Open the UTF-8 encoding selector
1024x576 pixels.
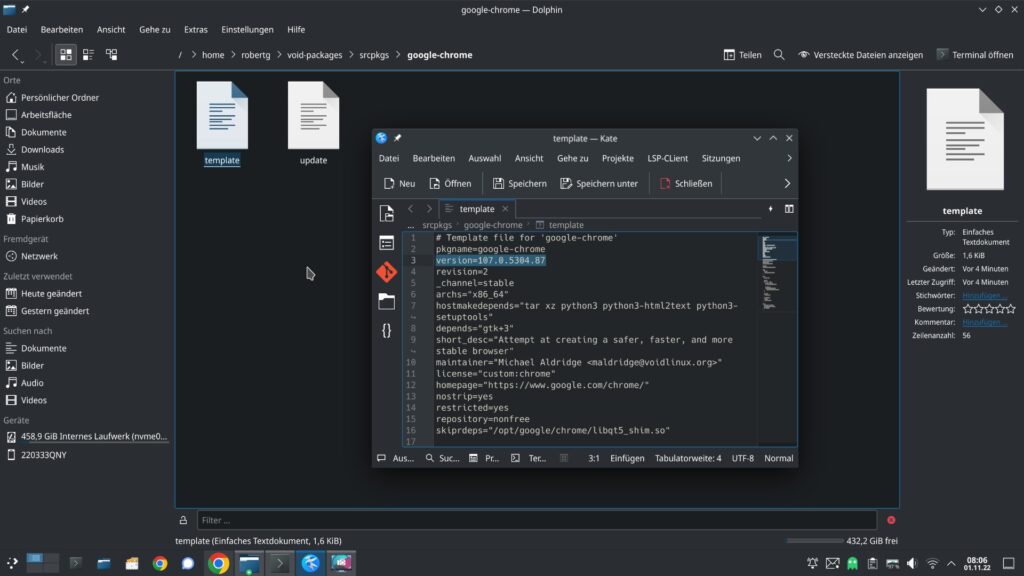coord(743,458)
